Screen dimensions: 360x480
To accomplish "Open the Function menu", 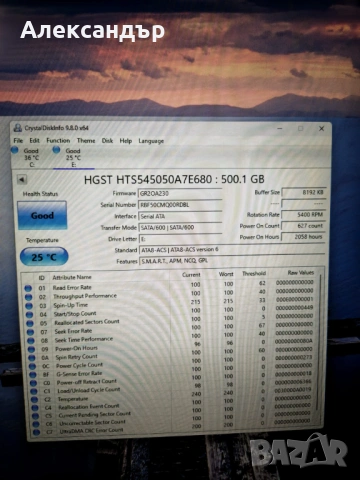I will 58,141.
